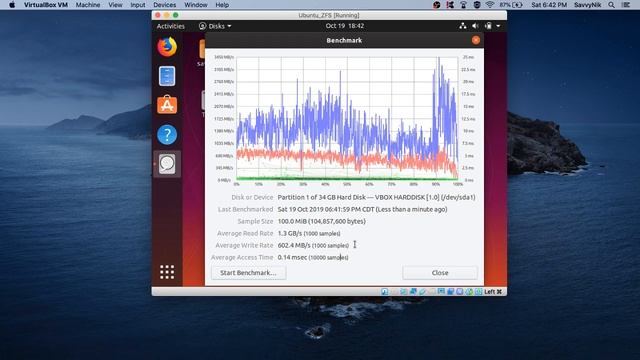
Task: Click the Last Benchmarked label
Action: (x=245, y=209)
